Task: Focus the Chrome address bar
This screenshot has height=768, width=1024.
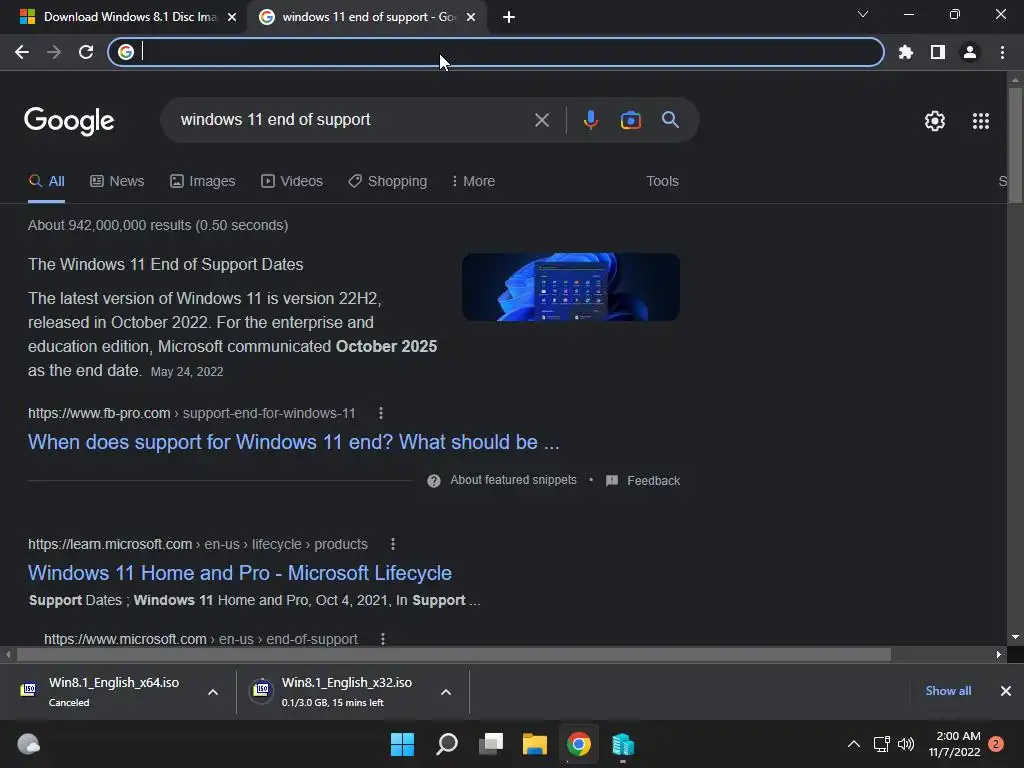Action: coord(496,52)
